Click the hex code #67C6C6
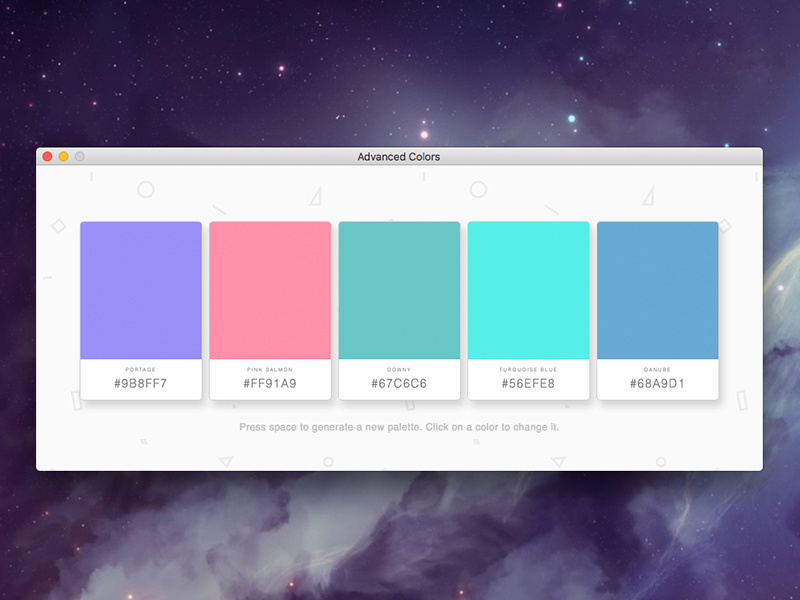The width and height of the screenshot is (800, 600). tap(399, 382)
